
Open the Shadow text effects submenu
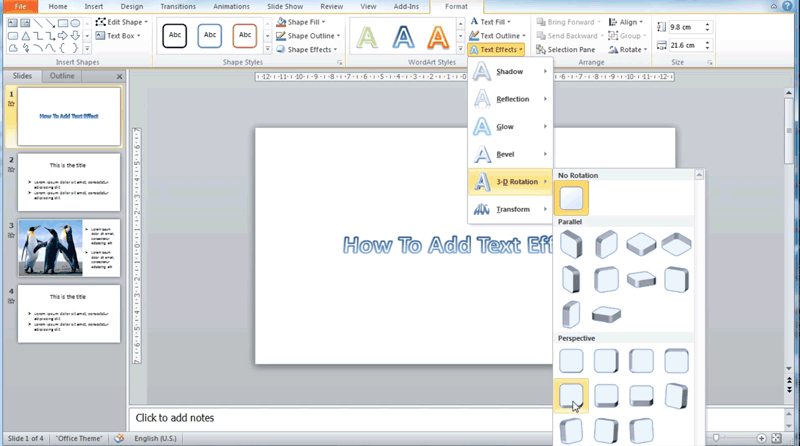512,72
